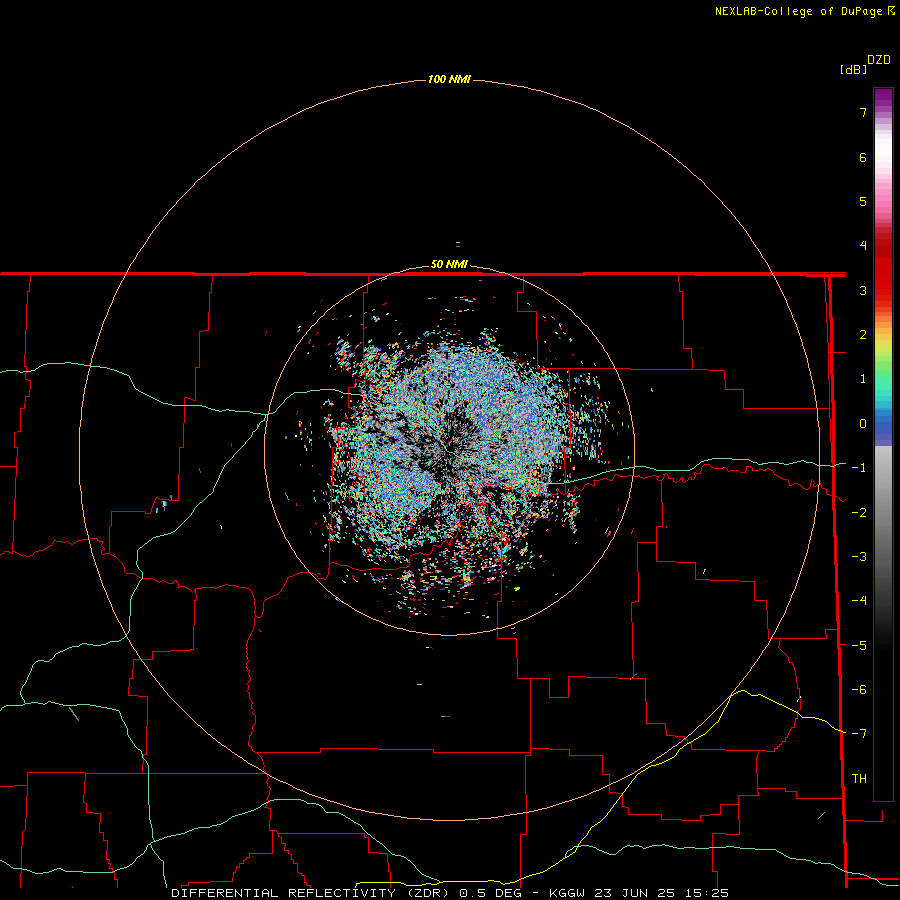Viewport: 900px width, 900px height.
Task: Click the TH threshold label on the scale
Action: (x=859, y=779)
